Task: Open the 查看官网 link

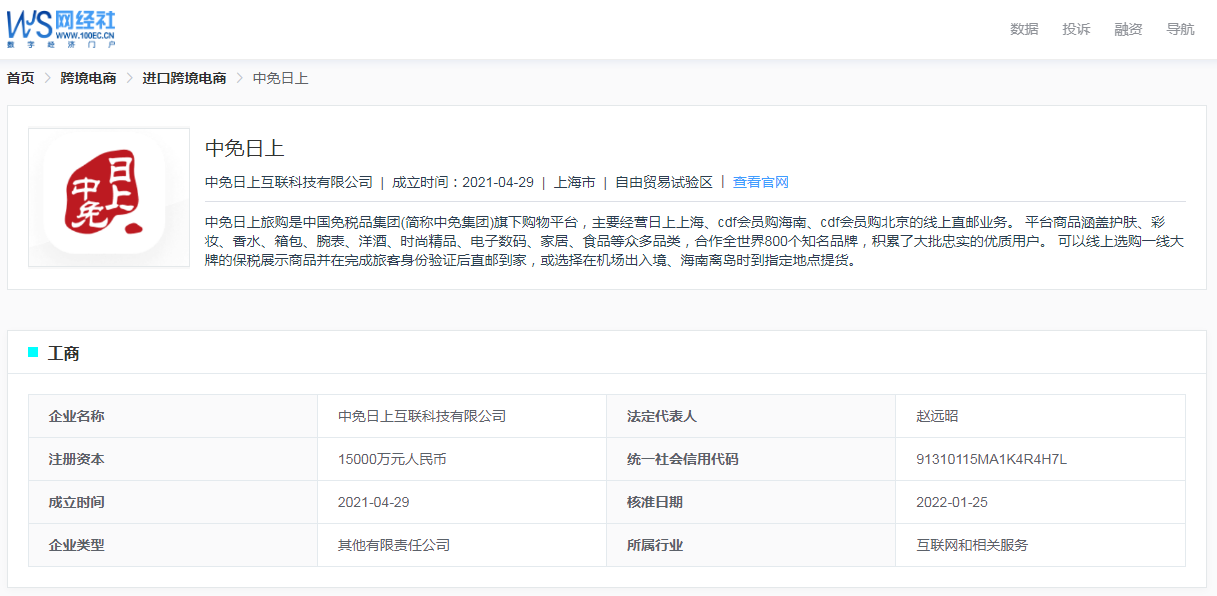Action: [761, 182]
